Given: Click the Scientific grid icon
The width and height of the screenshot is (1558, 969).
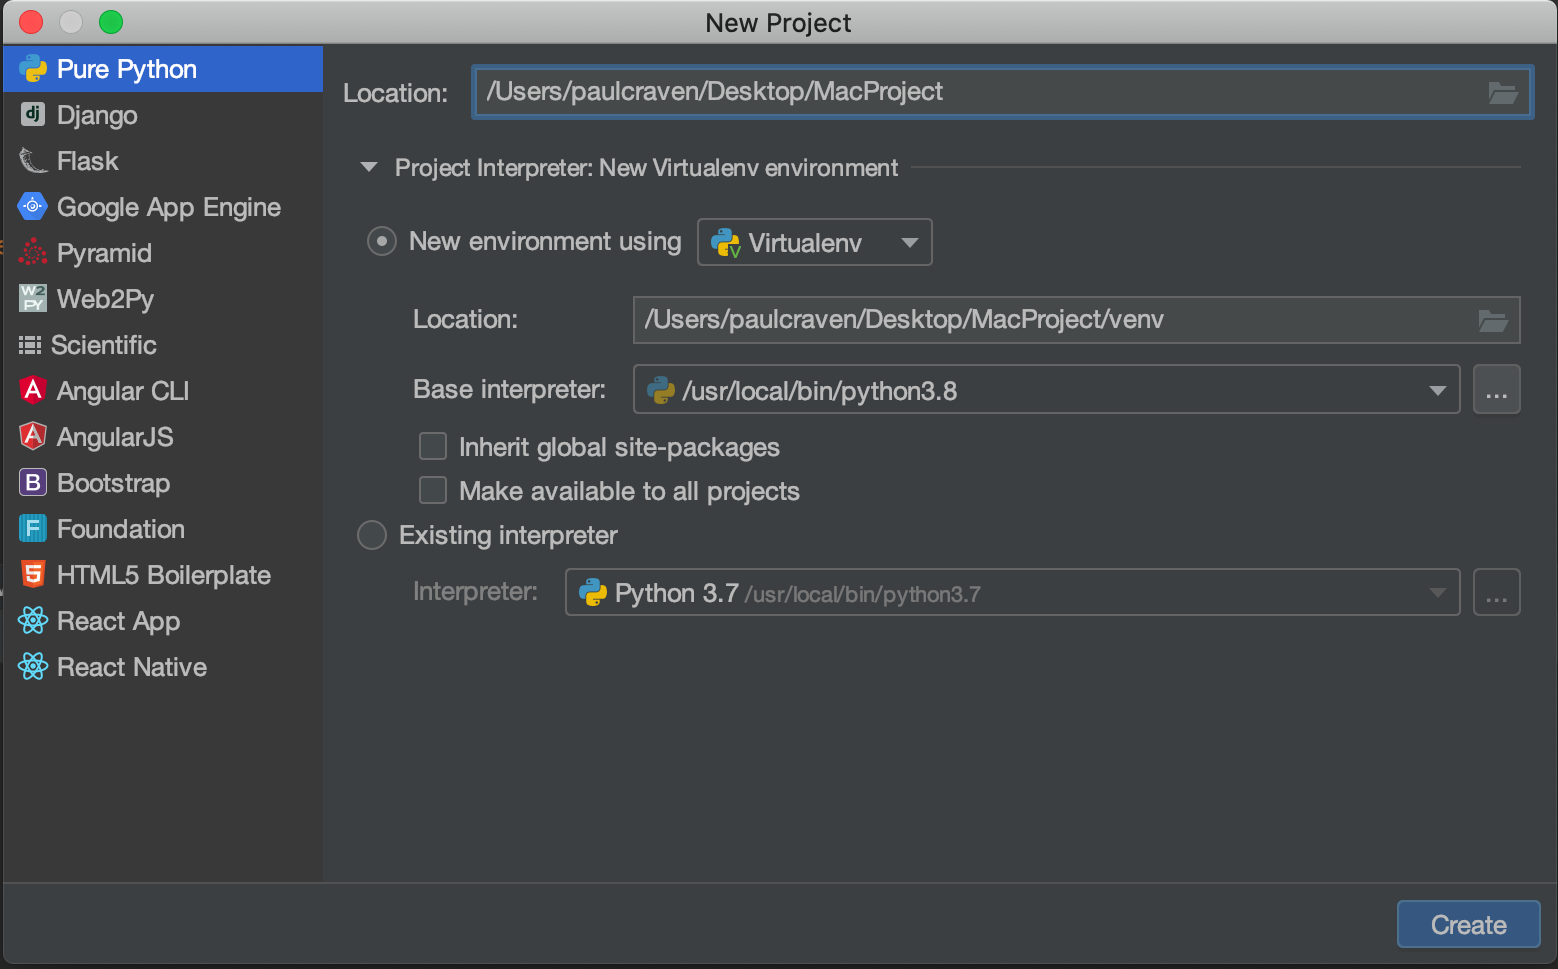Looking at the screenshot, I should (30, 345).
